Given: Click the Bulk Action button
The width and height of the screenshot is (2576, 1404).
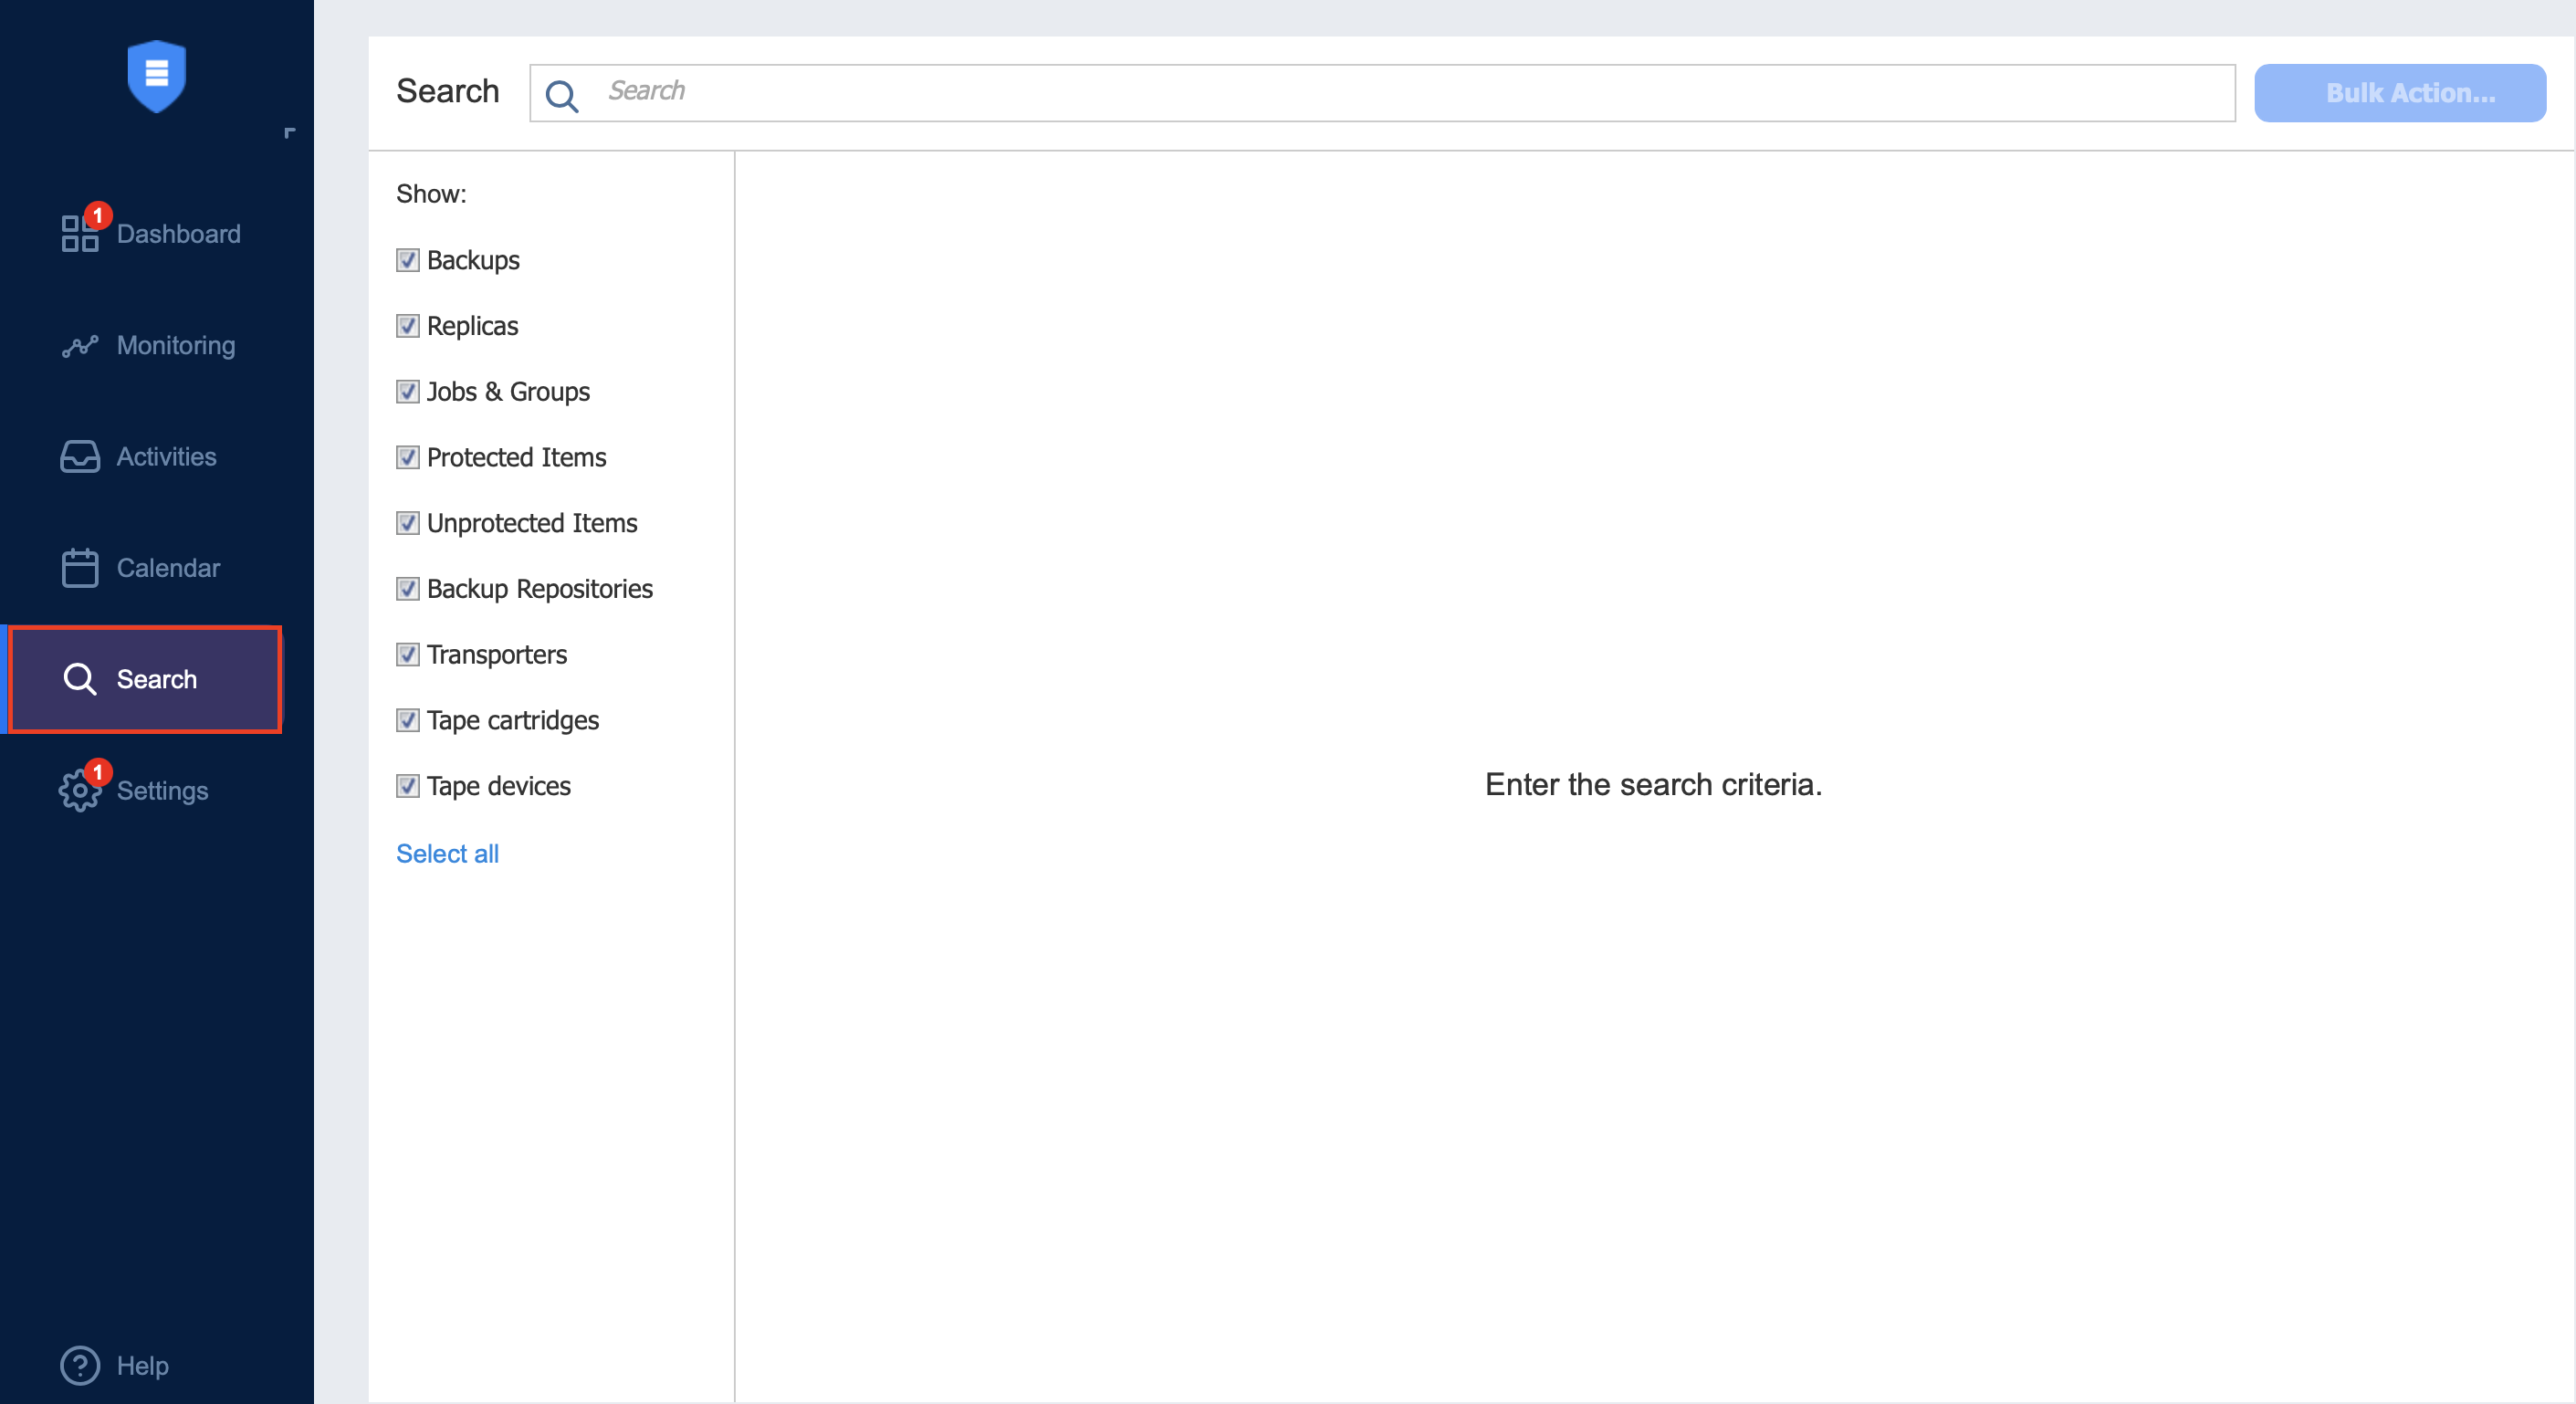Looking at the screenshot, I should pyautogui.click(x=2400, y=93).
